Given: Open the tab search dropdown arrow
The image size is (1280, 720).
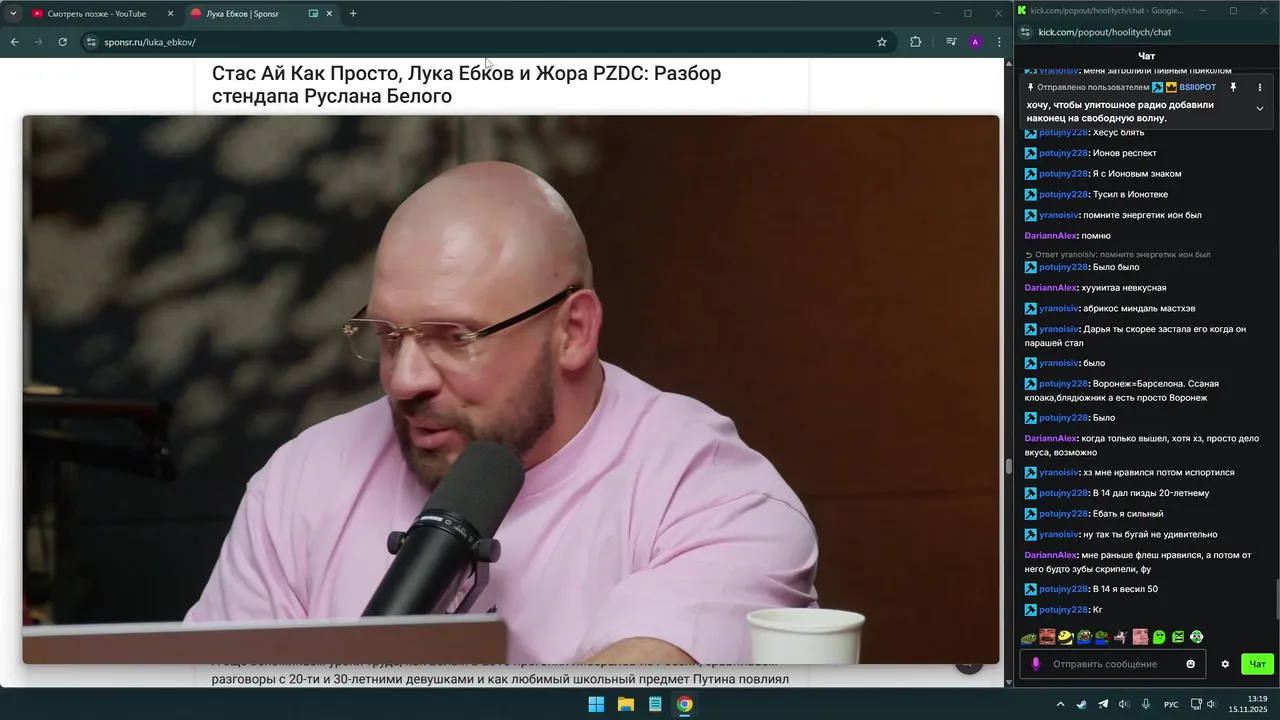Looking at the screenshot, I should [13, 14].
